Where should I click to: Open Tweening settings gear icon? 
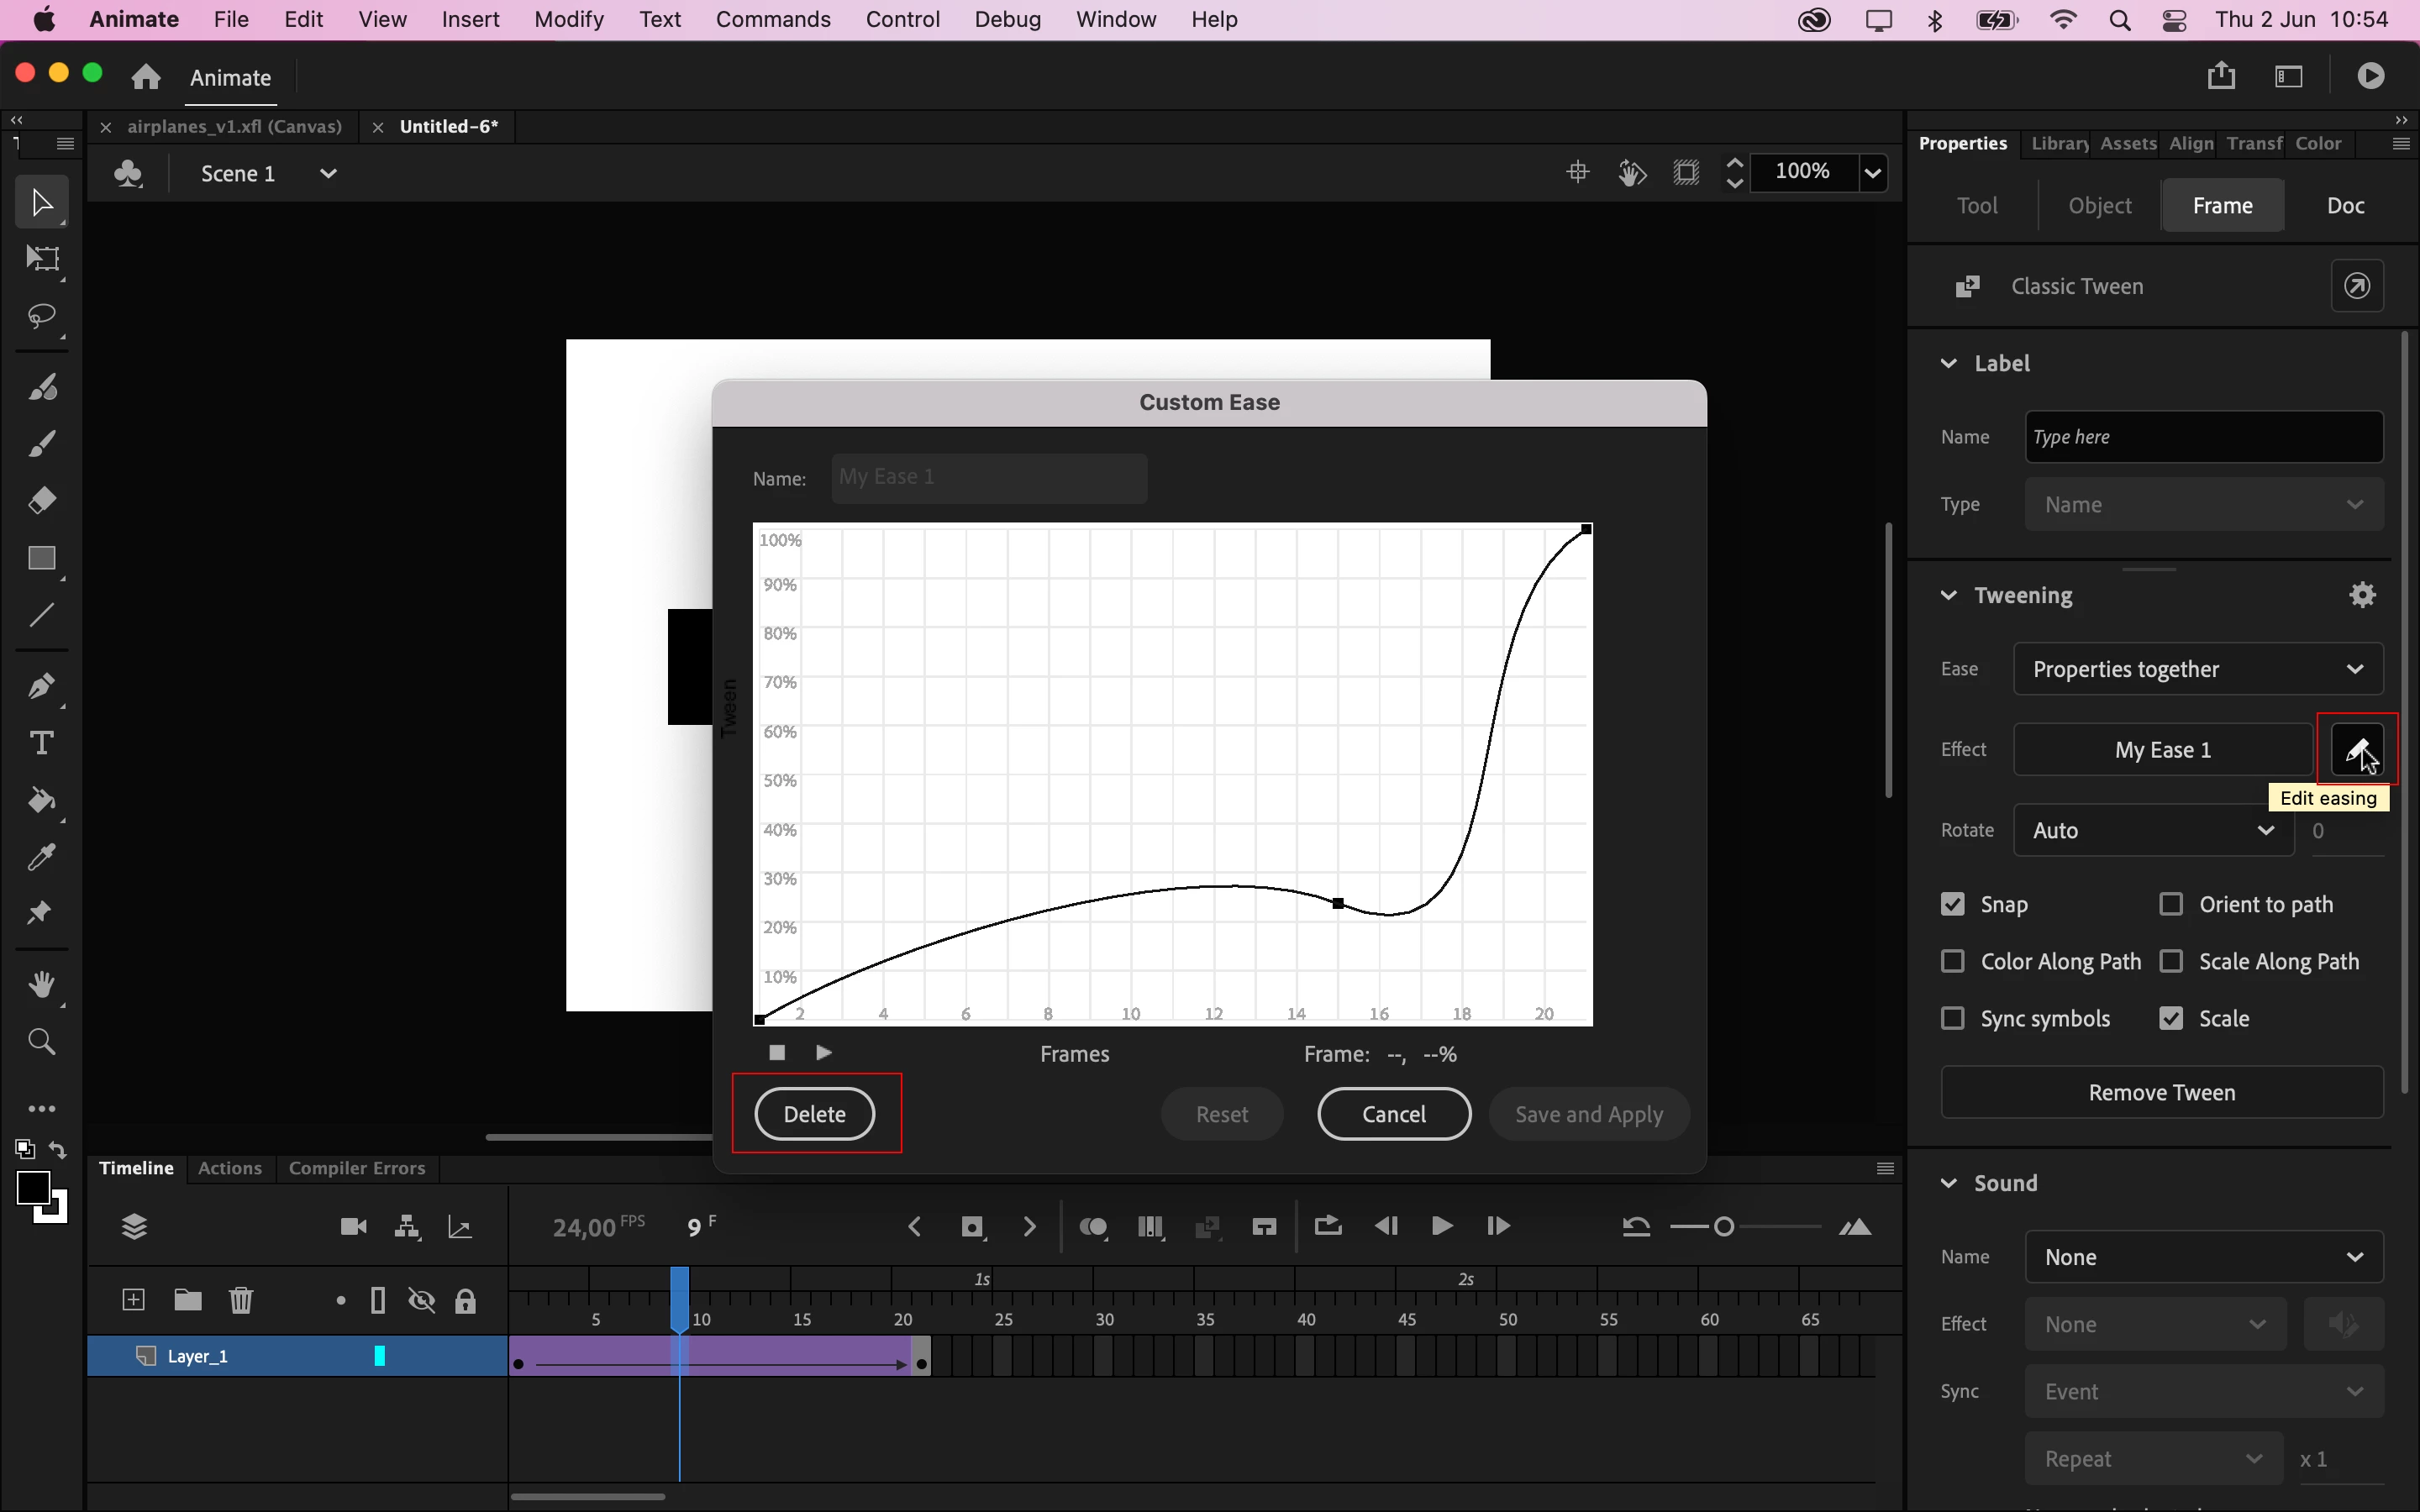pyautogui.click(x=2362, y=595)
